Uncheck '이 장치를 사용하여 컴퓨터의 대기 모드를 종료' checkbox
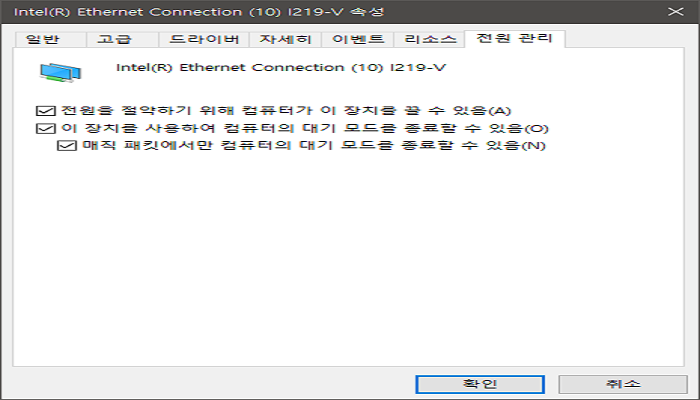The image size is (700, 400). pos(42,129)
